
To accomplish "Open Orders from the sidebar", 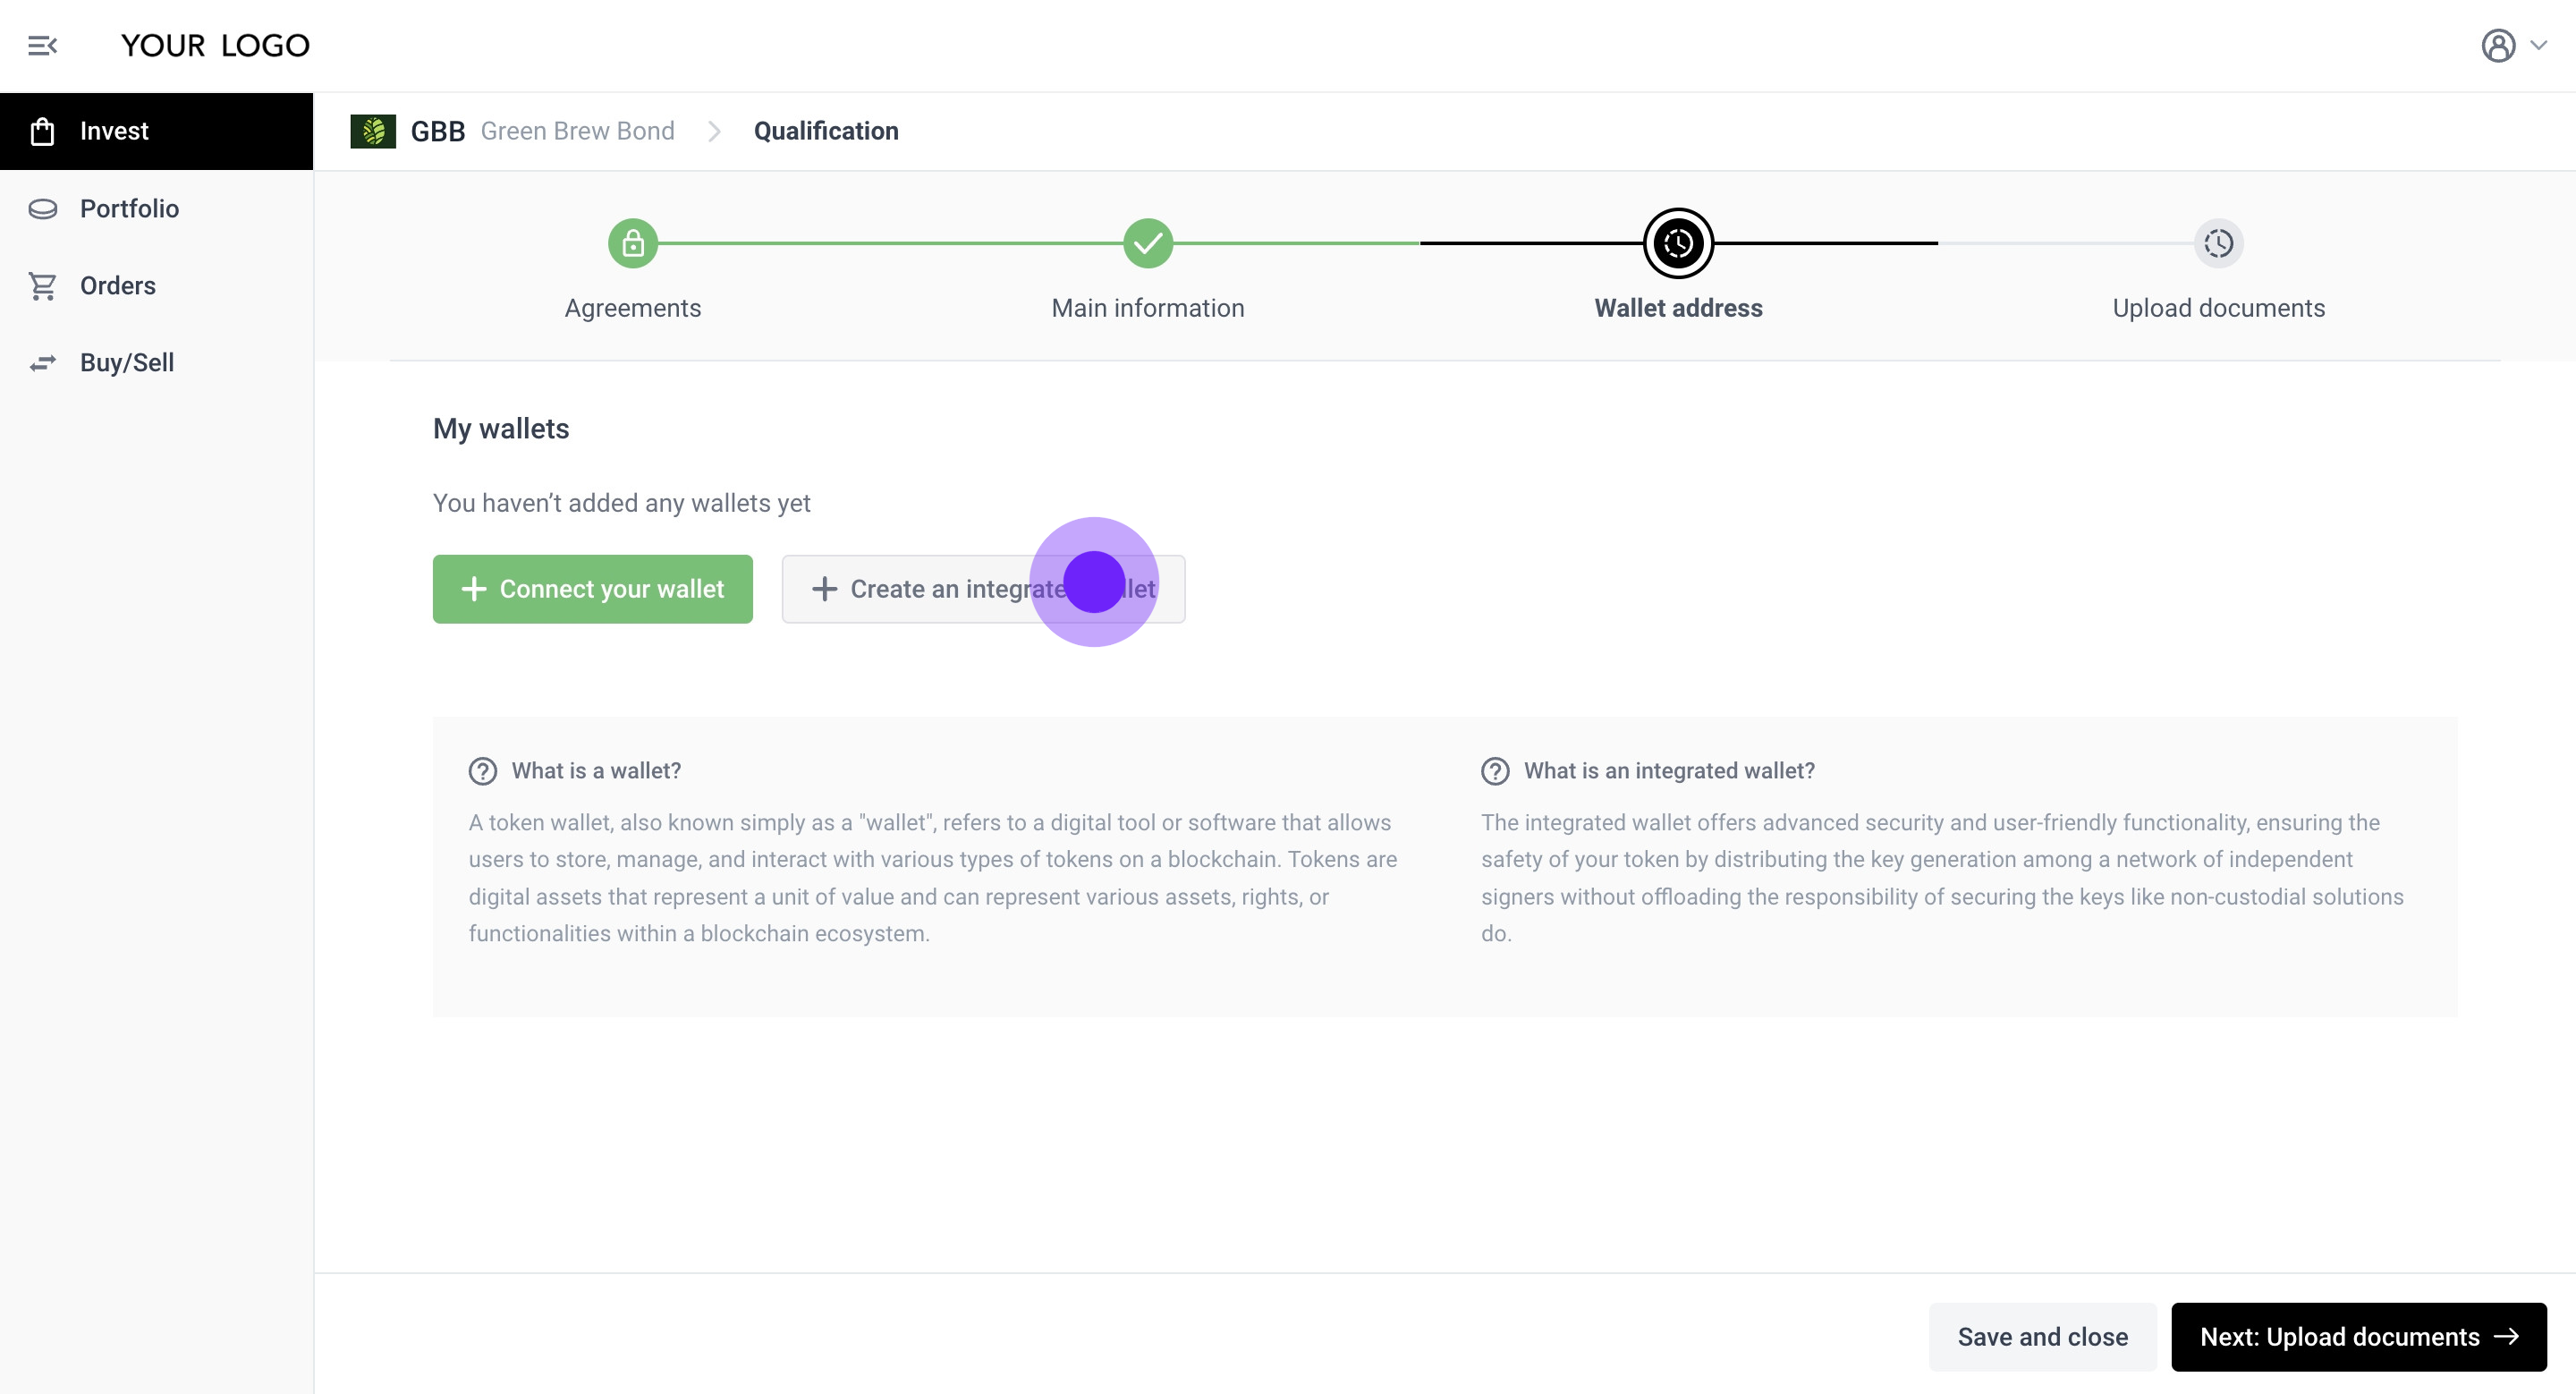I will [x=118, y=285].
